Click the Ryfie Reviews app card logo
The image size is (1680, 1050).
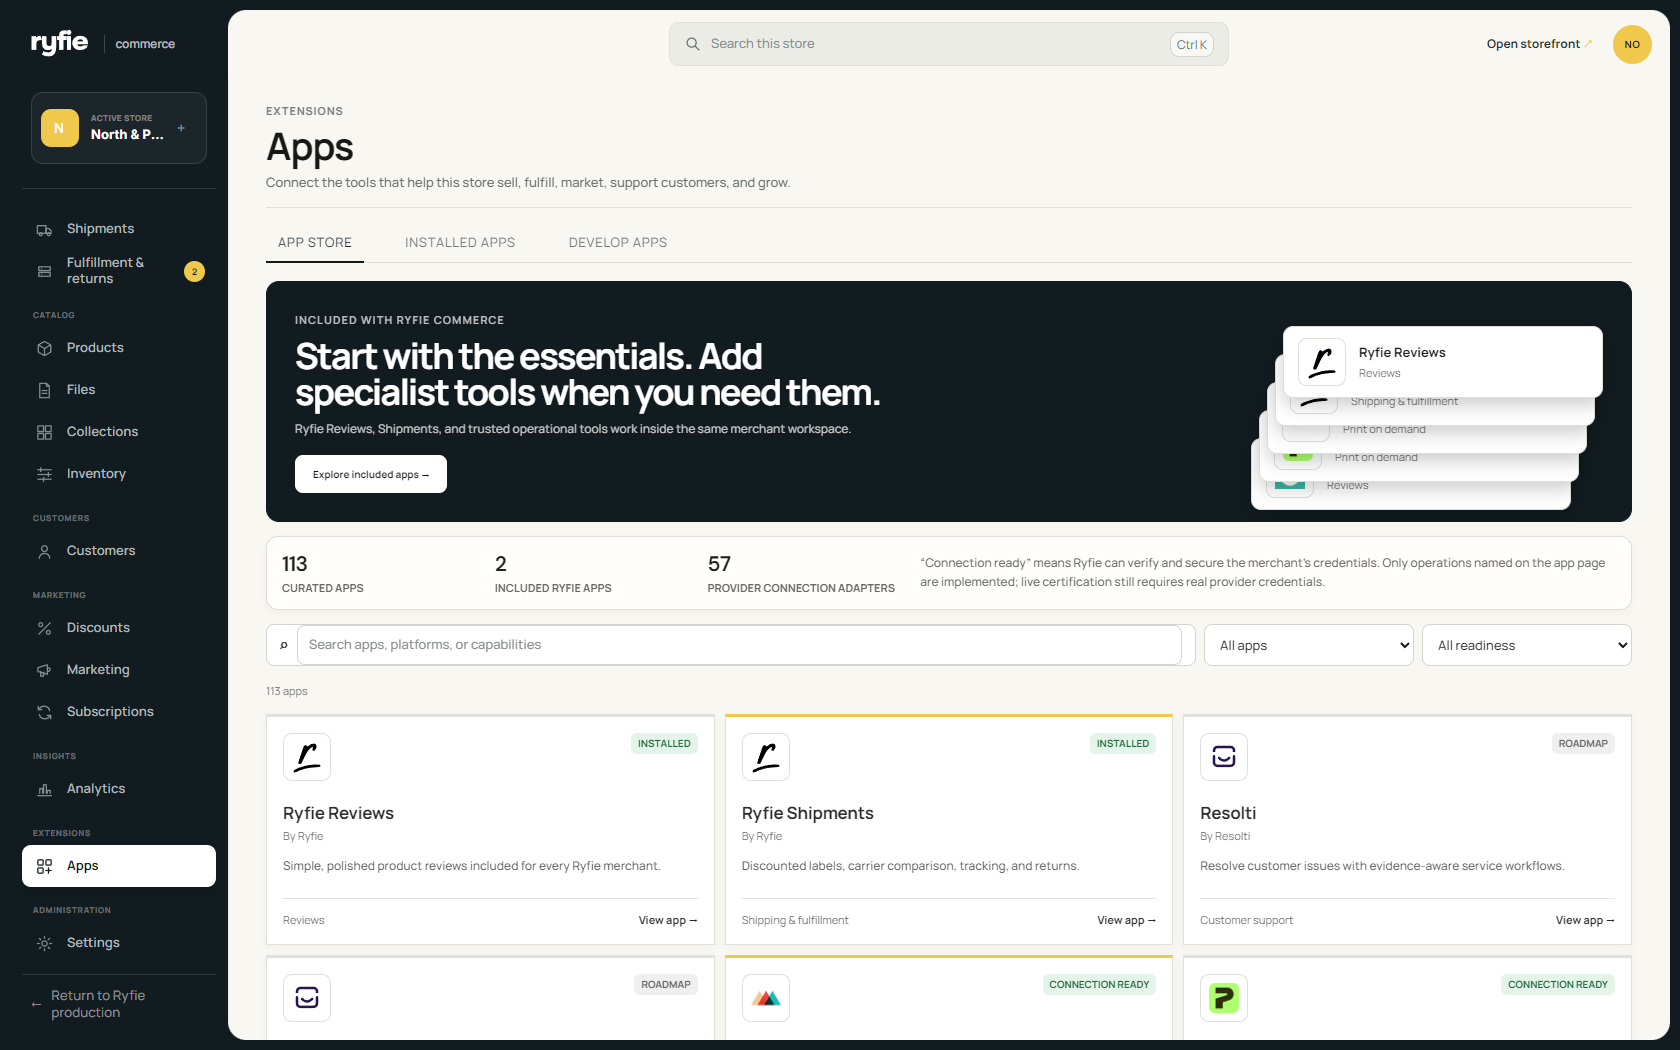[307, 757]
